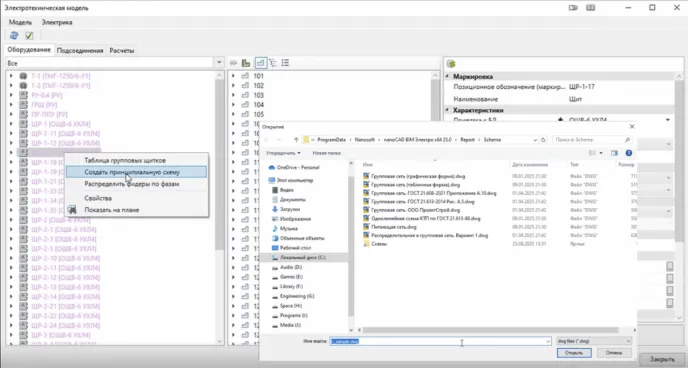
Task: Collapse the Характеристики property group
Action: point(448,110)
